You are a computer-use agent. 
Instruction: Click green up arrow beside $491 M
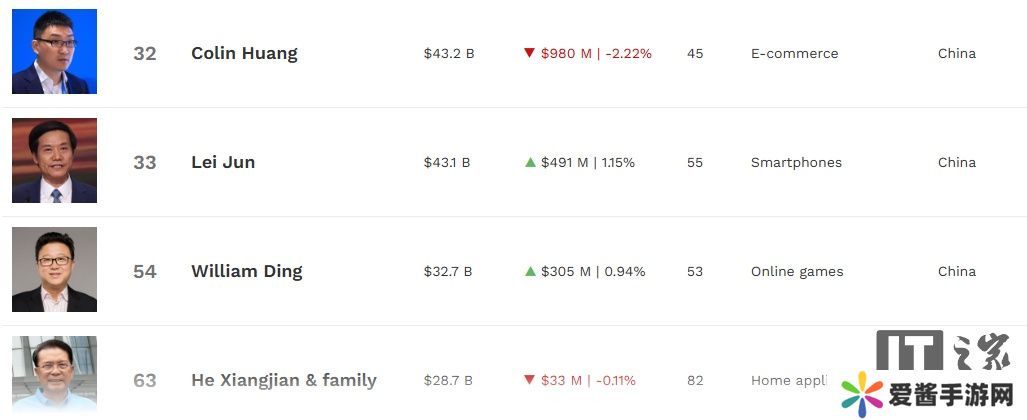point(530,162)
